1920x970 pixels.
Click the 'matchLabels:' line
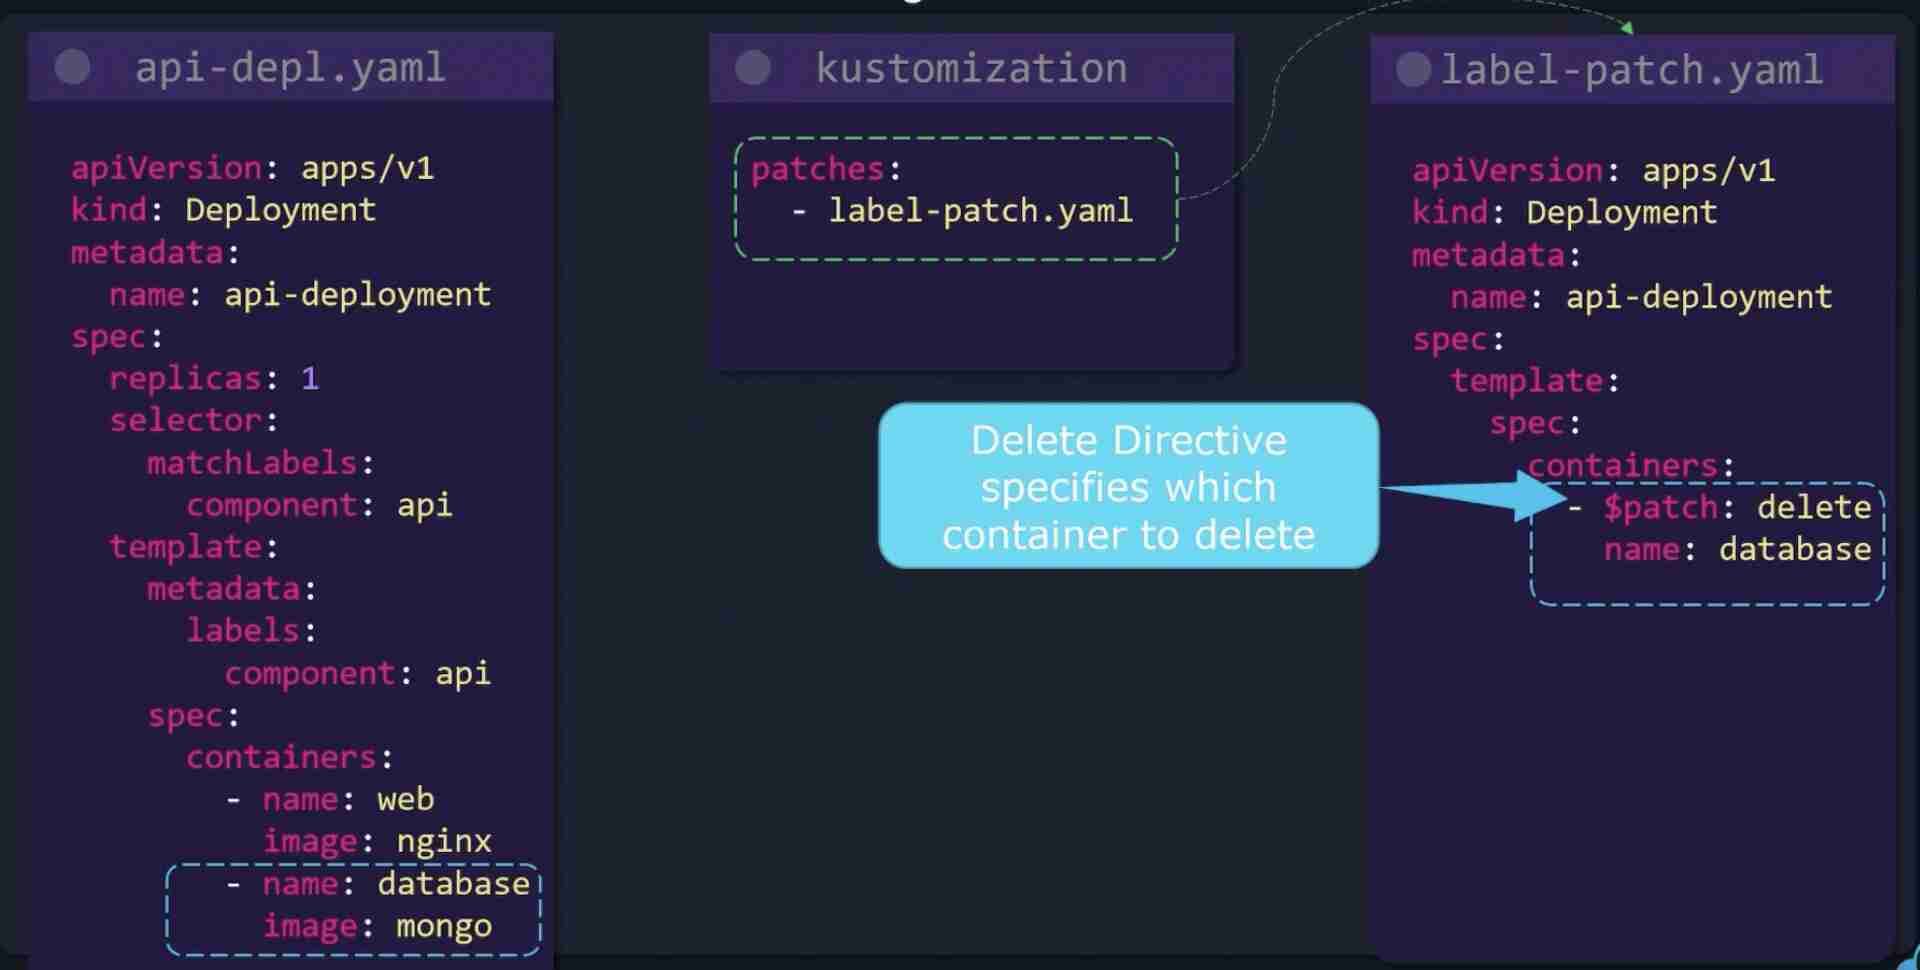(261, 462)
